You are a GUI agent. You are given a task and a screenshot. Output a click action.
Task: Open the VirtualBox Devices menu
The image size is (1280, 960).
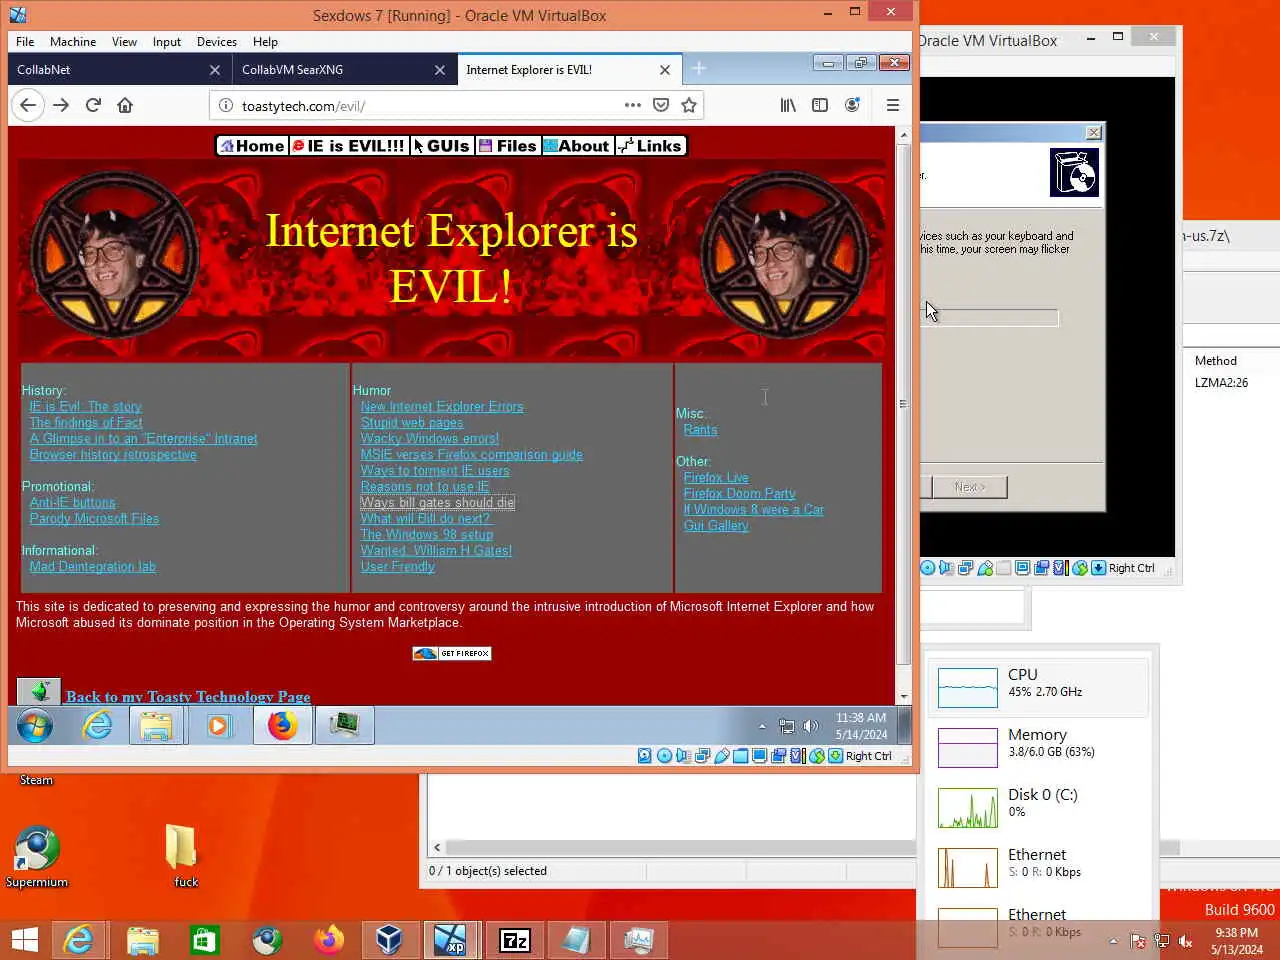pos(217,42)
